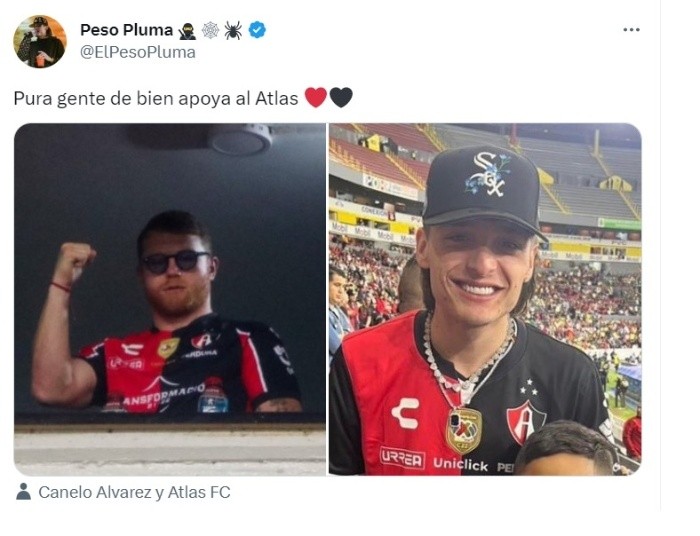Click the gold medallion on necklace
The image size is (700, 536).
(x=464, y=430)
